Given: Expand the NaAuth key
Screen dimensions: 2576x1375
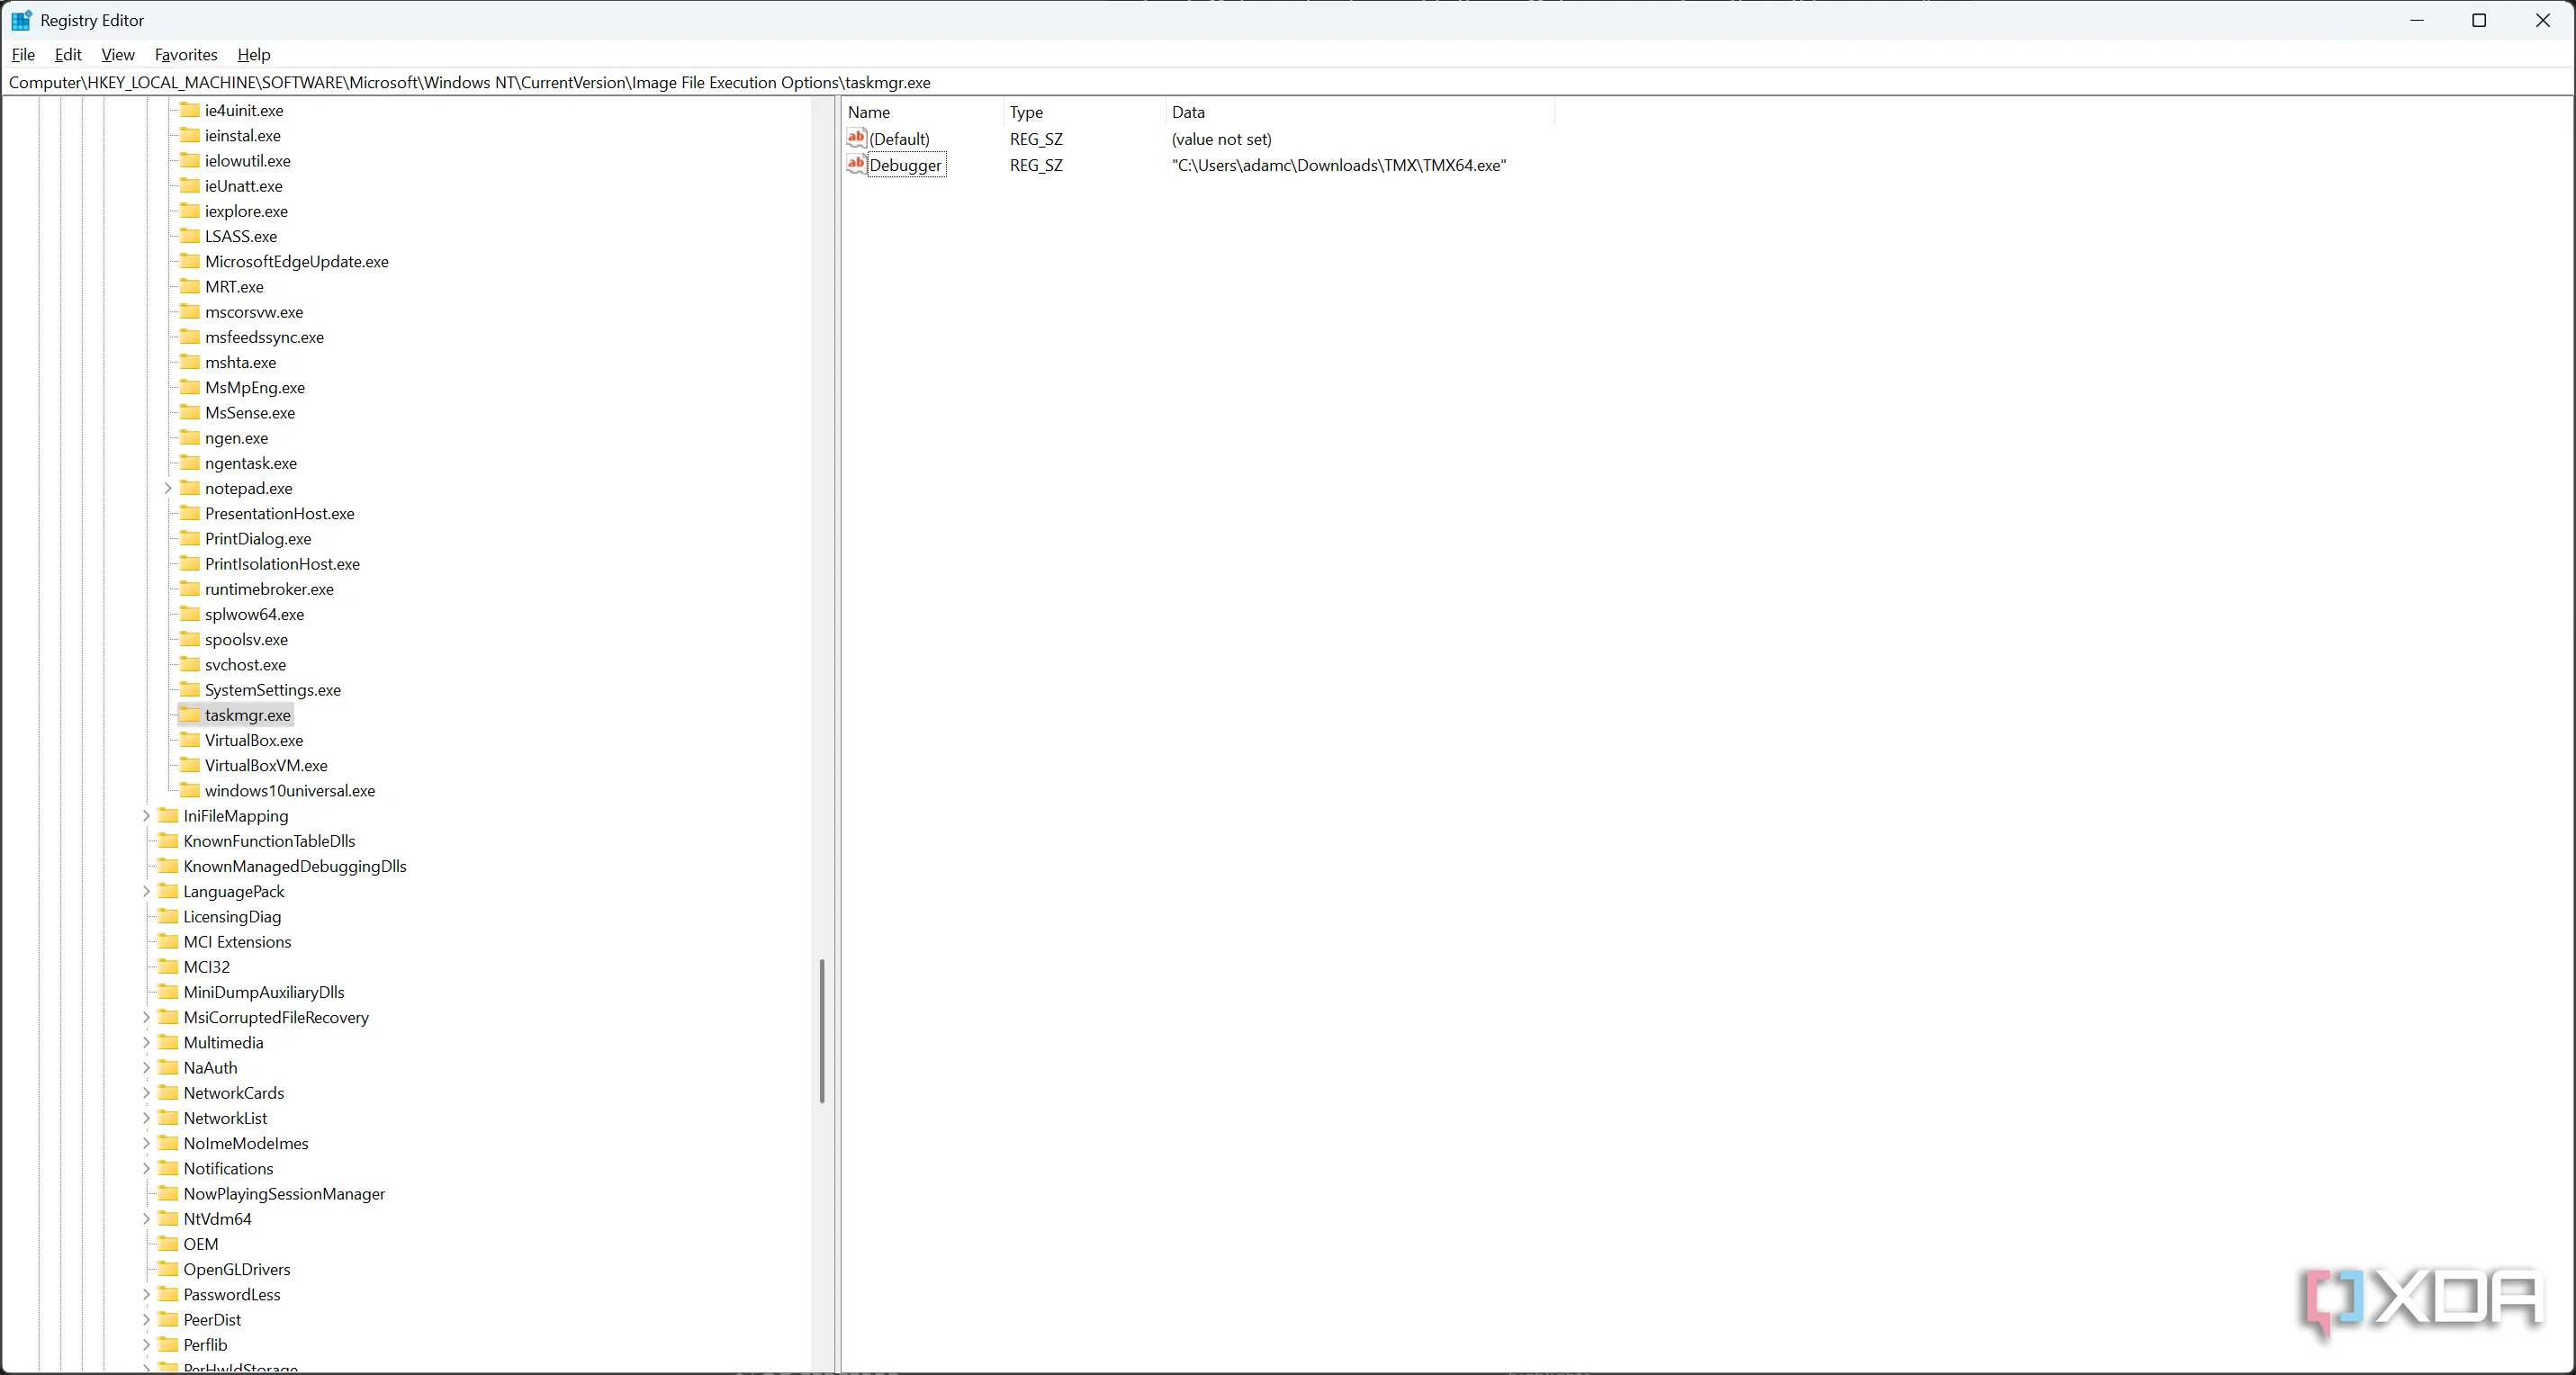Looking at the screenshot, I should point(147,1067).
